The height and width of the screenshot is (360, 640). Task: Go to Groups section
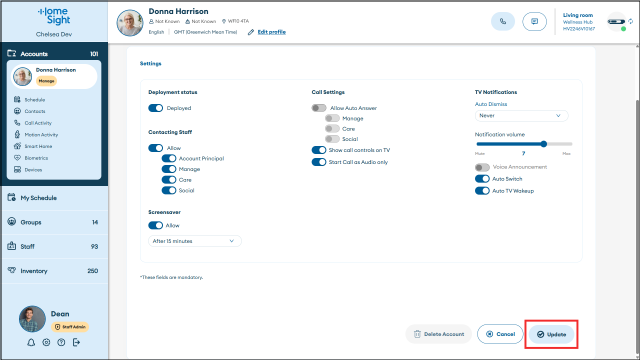point(55,222)
